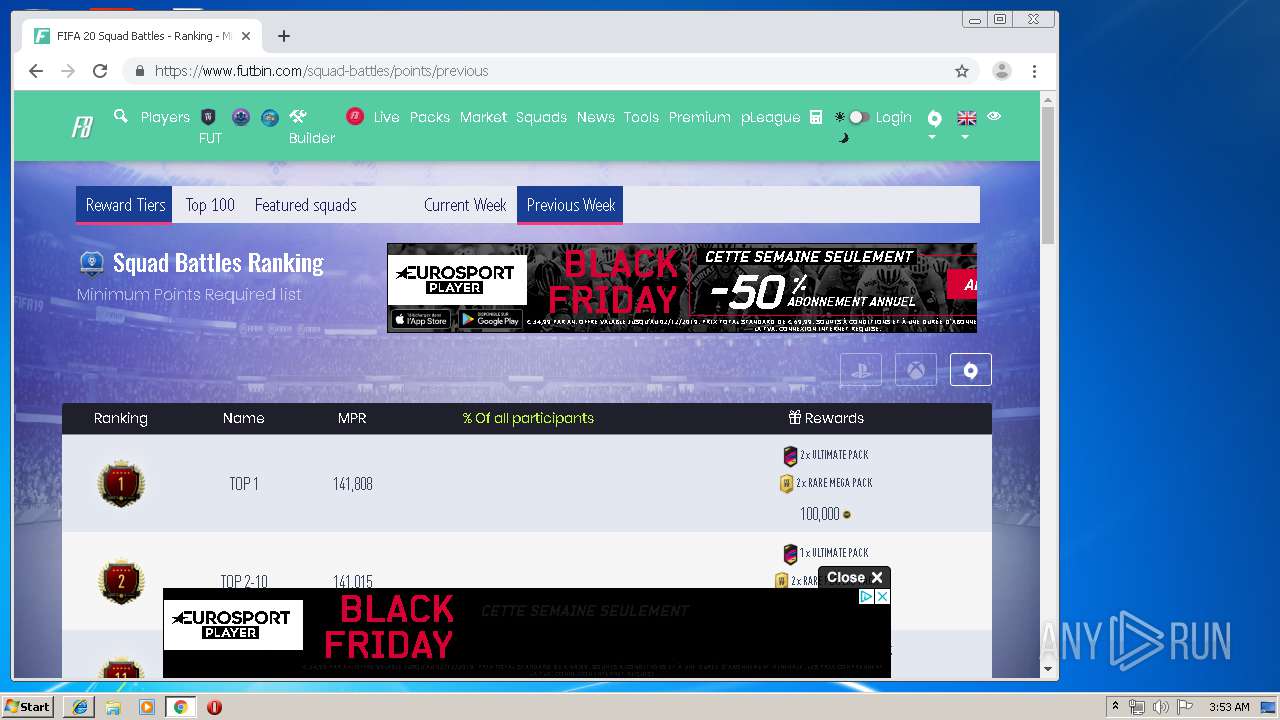The height and width of the screenshot is (720, 1280).
Task: Click the rank 2 badge icon
Action: [x=121, y=581]
